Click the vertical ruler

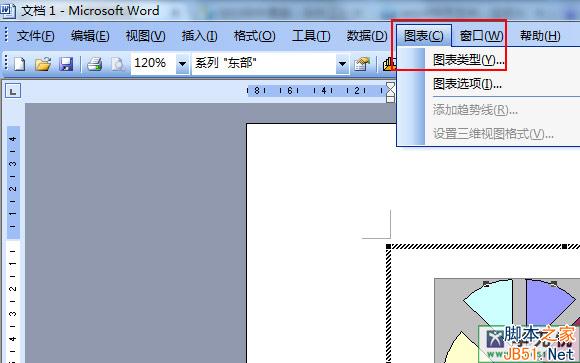(13, 244)
